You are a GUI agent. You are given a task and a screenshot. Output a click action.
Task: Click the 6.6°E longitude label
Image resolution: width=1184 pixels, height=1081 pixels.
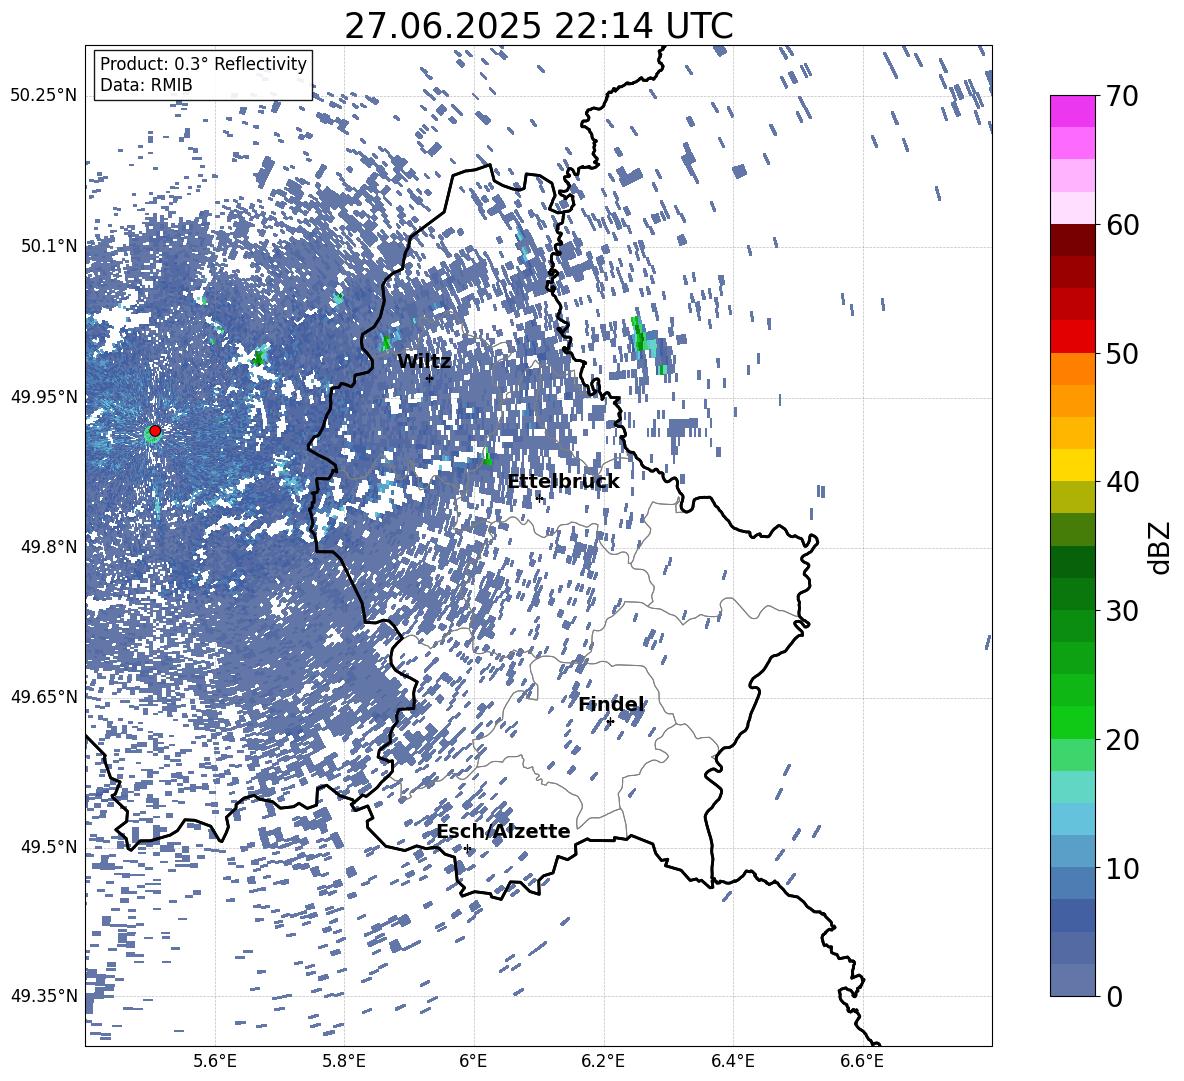pos(862,1061)
